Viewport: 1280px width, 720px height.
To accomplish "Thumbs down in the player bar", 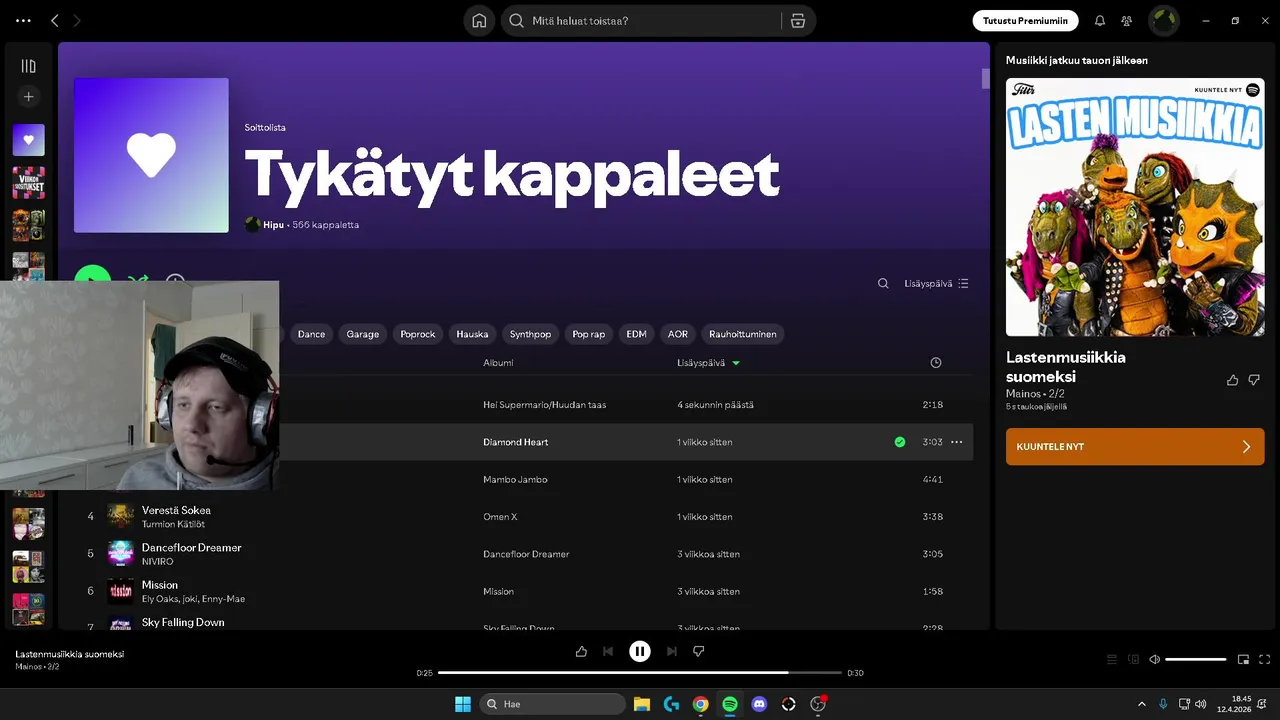I will coord(699,651).
